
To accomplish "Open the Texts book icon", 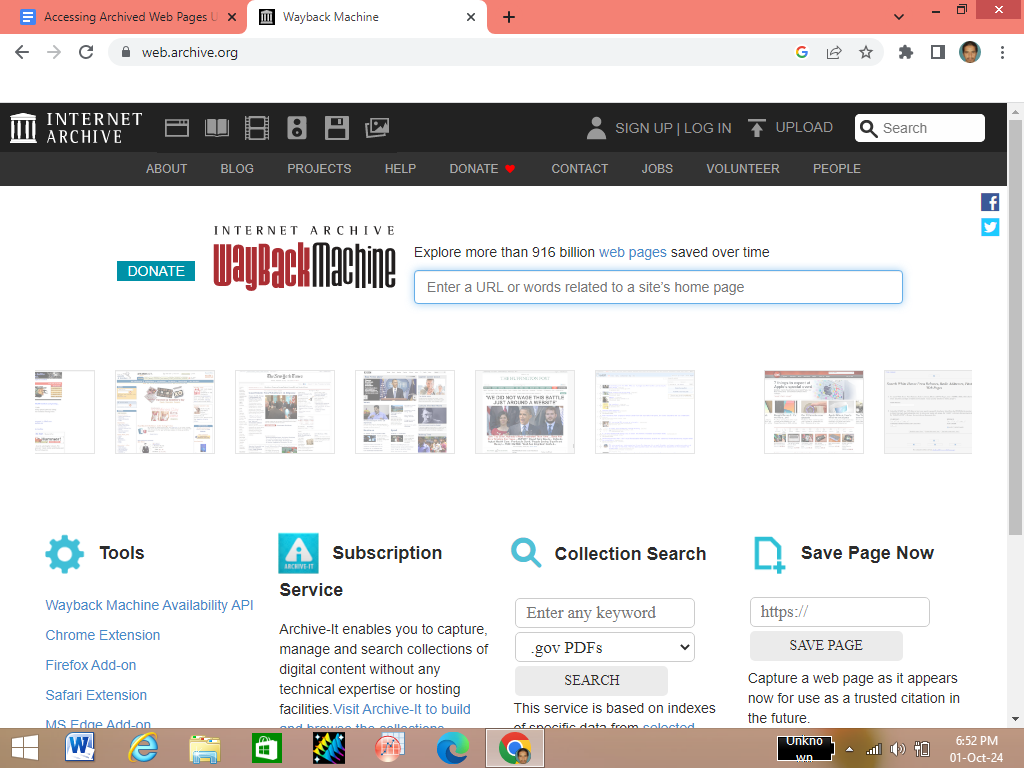I will [x=217, y=127].
